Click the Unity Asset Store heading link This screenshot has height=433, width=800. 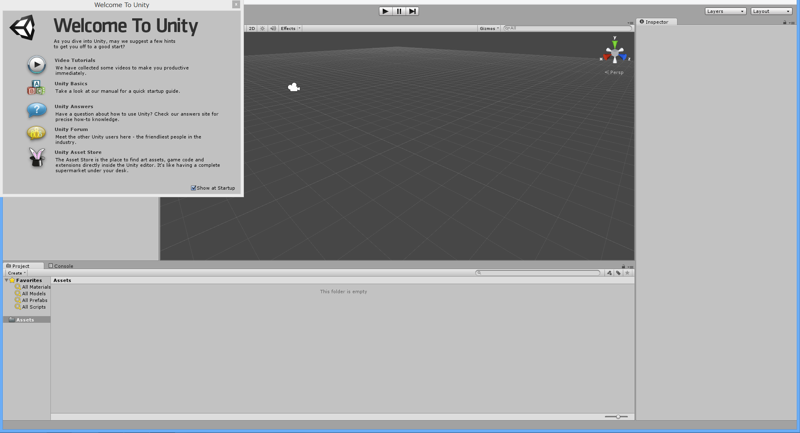tap(78, 152)
